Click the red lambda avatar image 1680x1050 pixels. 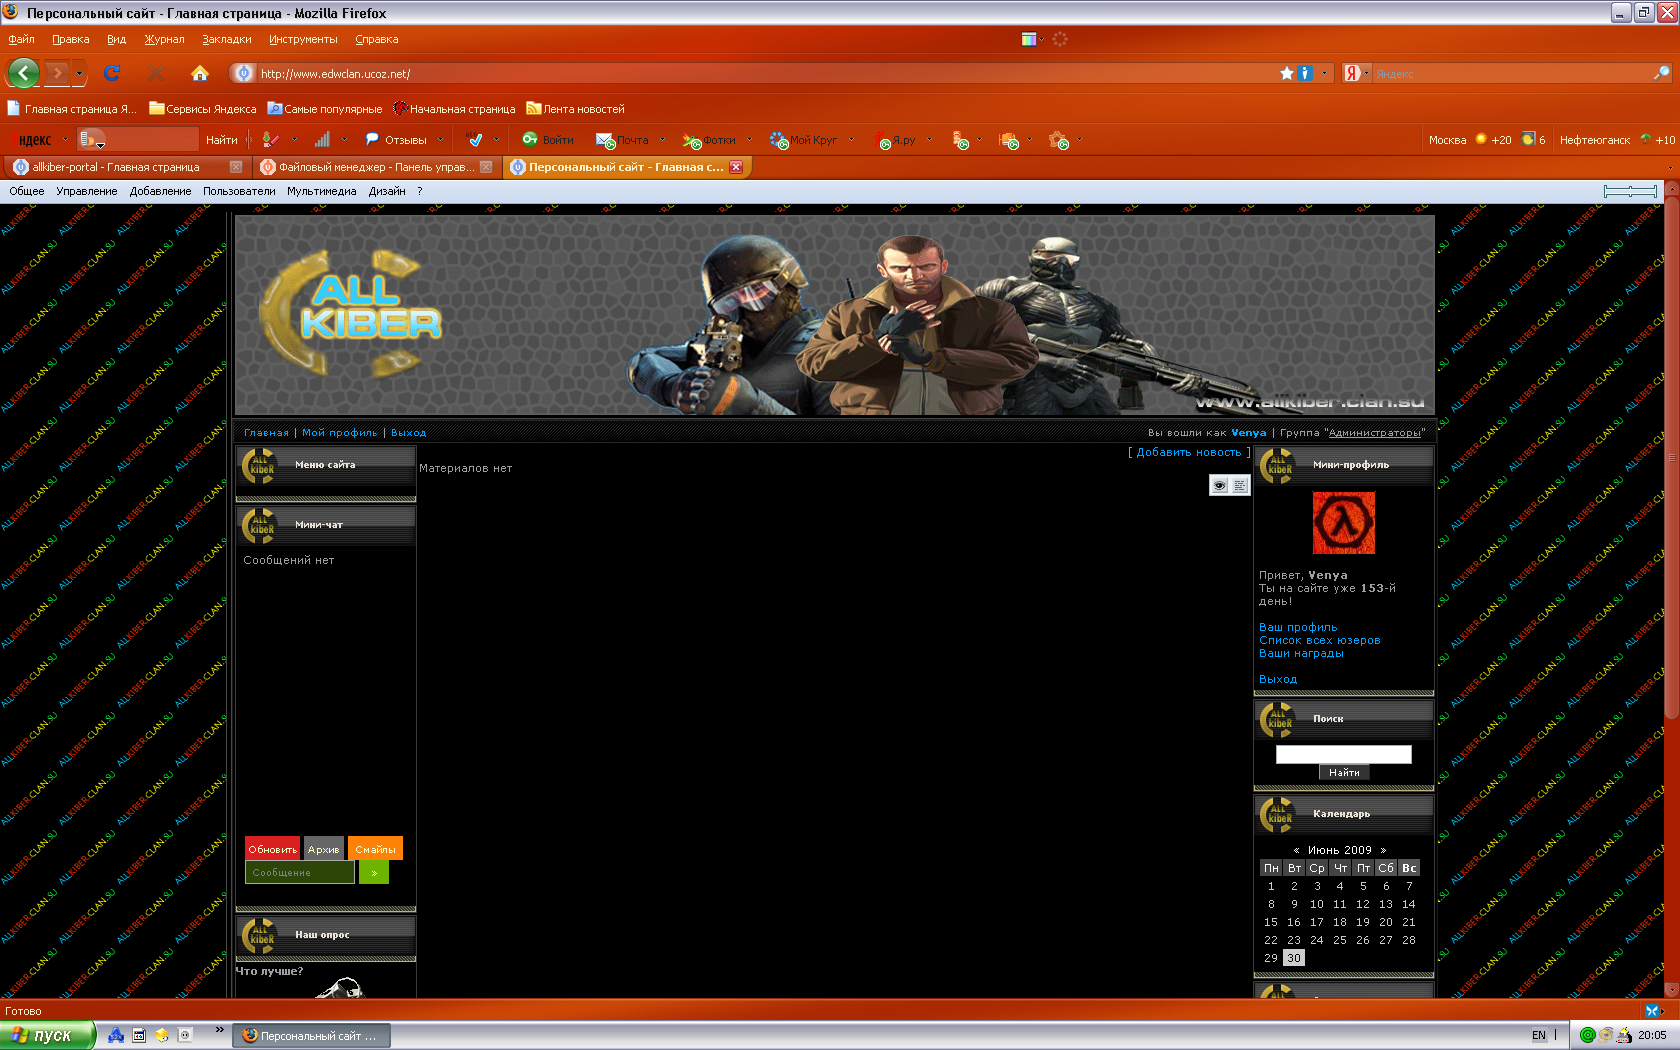tap(1344, 523)
